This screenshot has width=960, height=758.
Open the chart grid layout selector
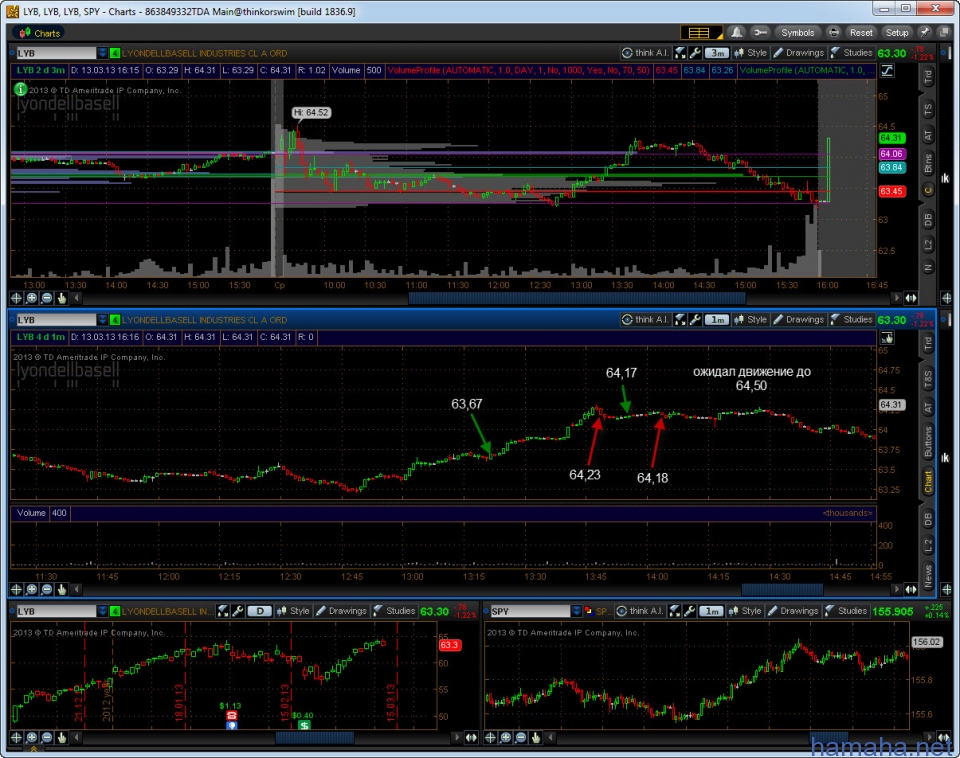coord(701,32)
